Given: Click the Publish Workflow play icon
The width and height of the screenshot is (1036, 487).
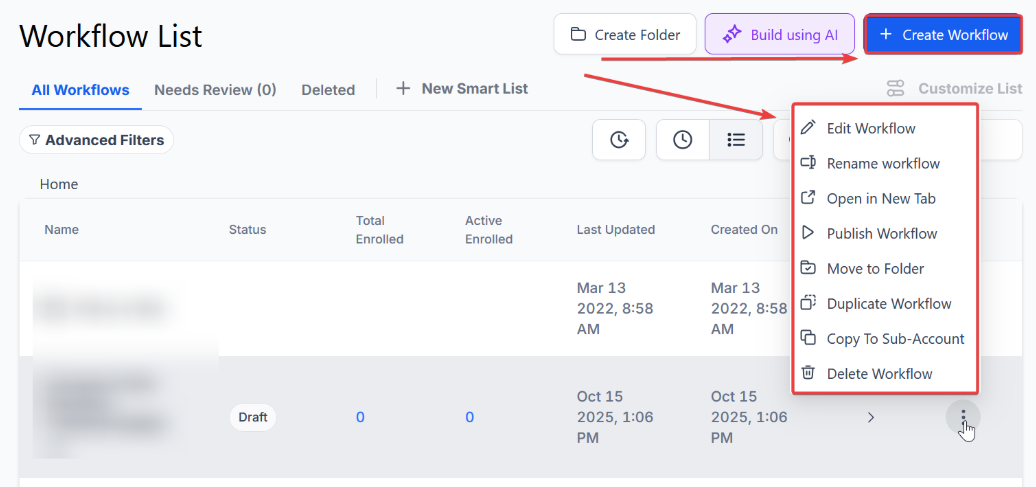Looking at the screenshot, I should [x=809, y=233].
